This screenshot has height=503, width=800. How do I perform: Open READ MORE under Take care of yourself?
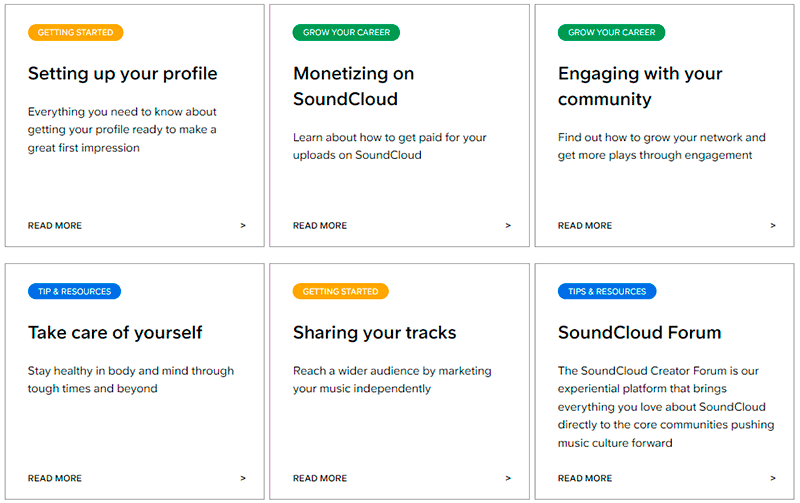click(x=55, y=479)
